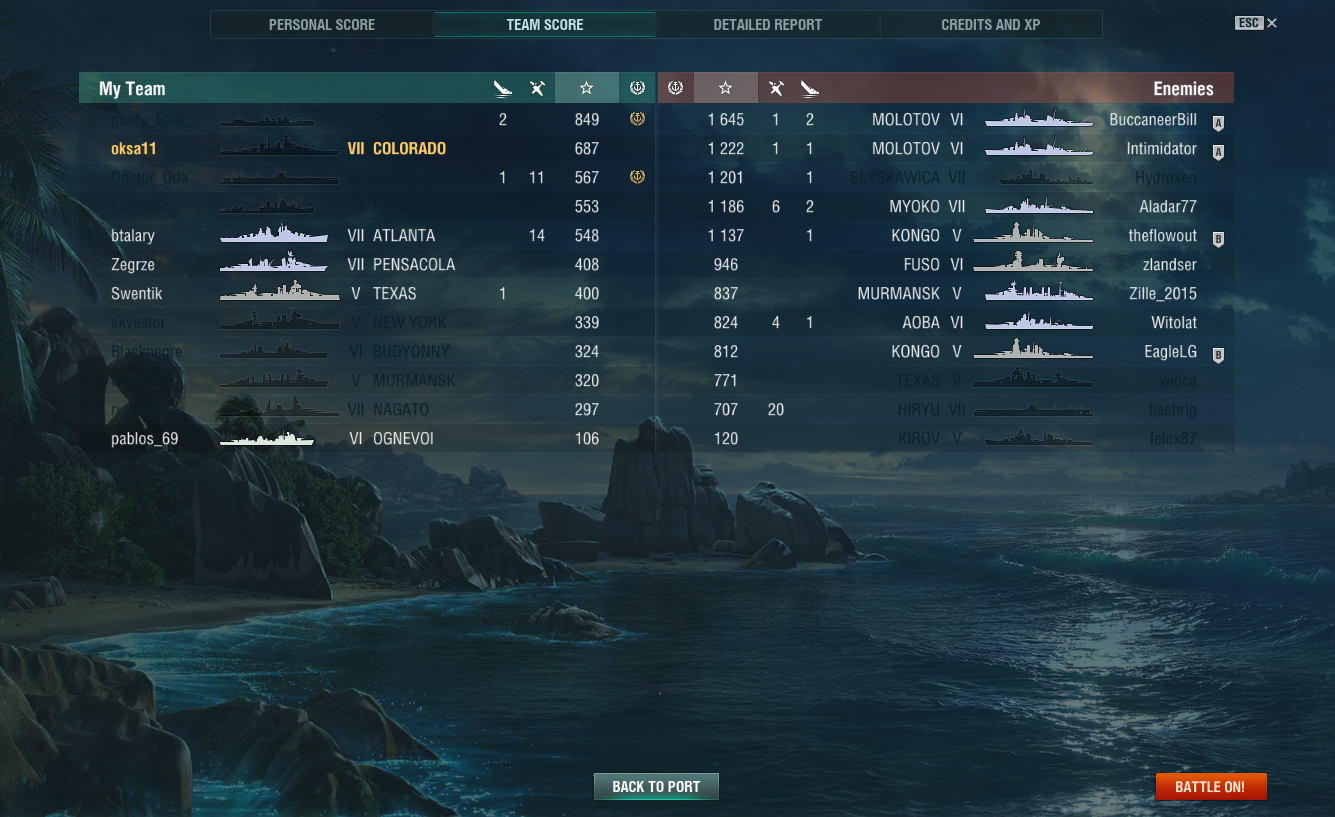Sort My Team by achievements medal icon
The width and height of the screenshot is (1335, 817).
tap(637, 88)
